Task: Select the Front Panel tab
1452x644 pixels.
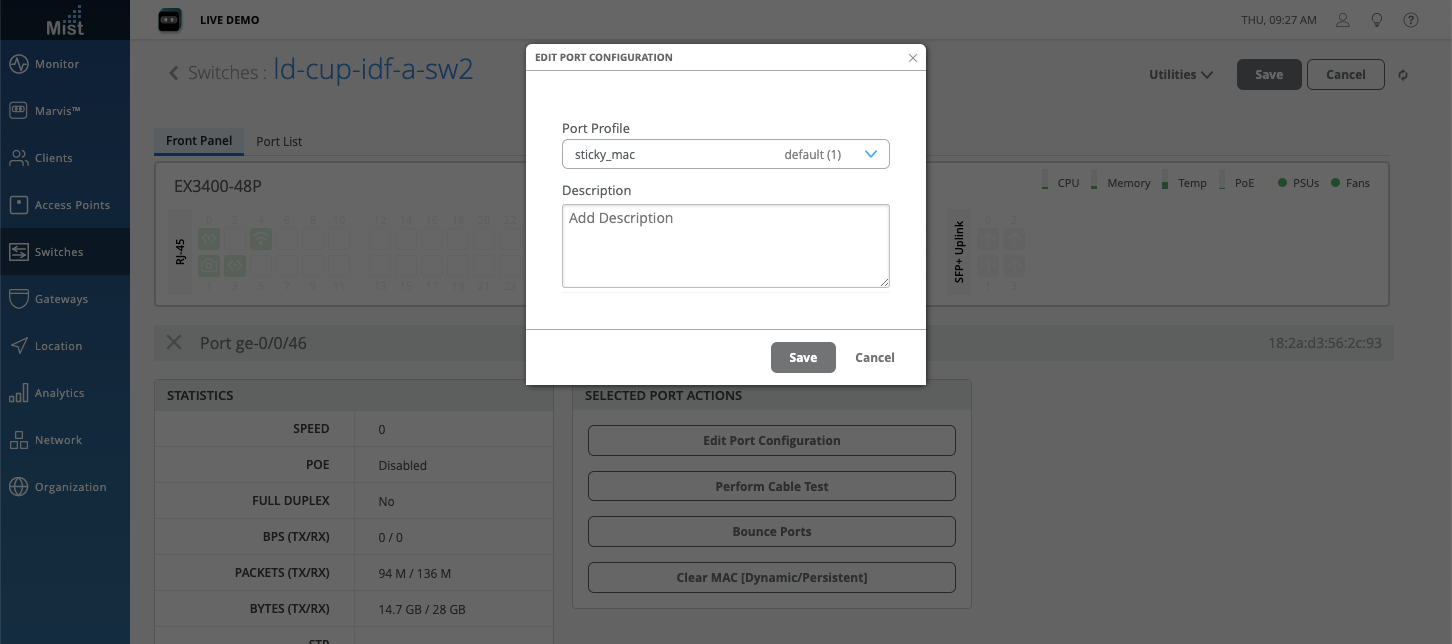Action: (x=199, y=141)
